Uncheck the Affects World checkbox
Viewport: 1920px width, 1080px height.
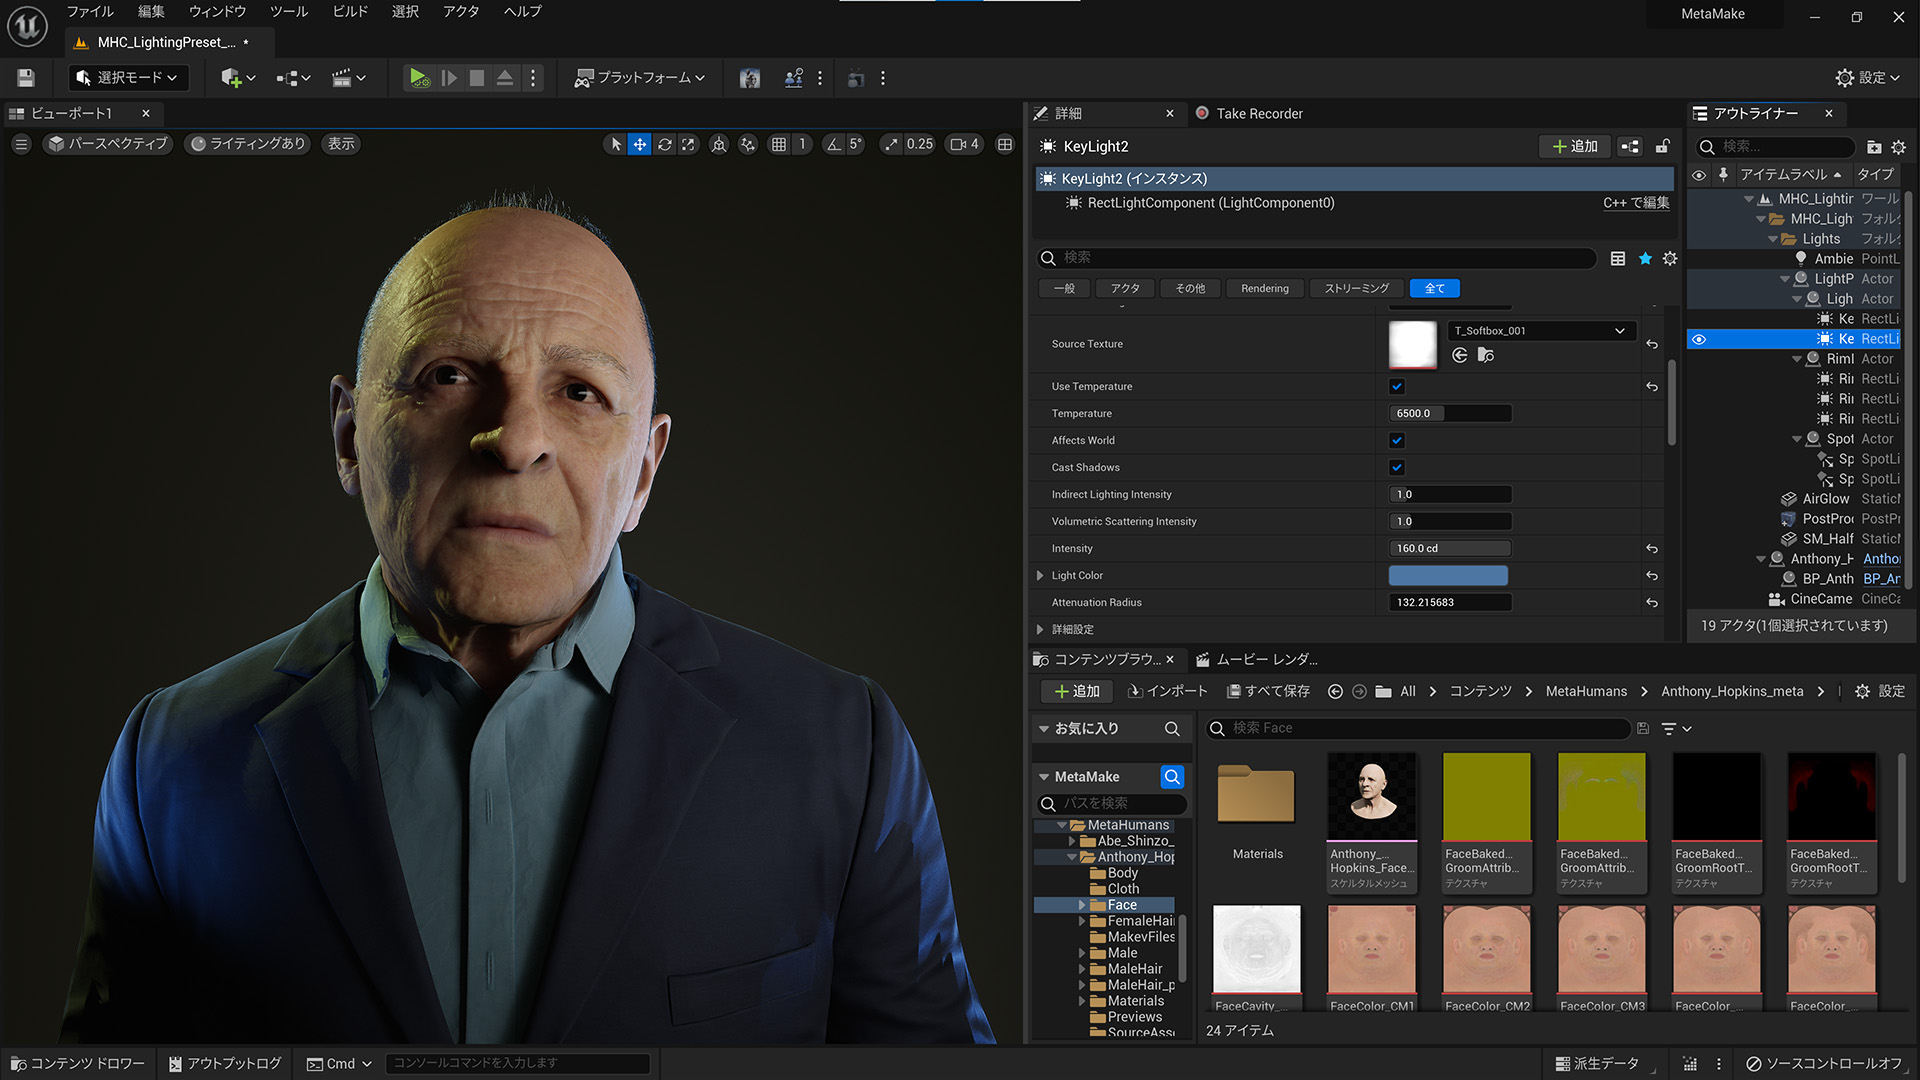pos(1397,440)
